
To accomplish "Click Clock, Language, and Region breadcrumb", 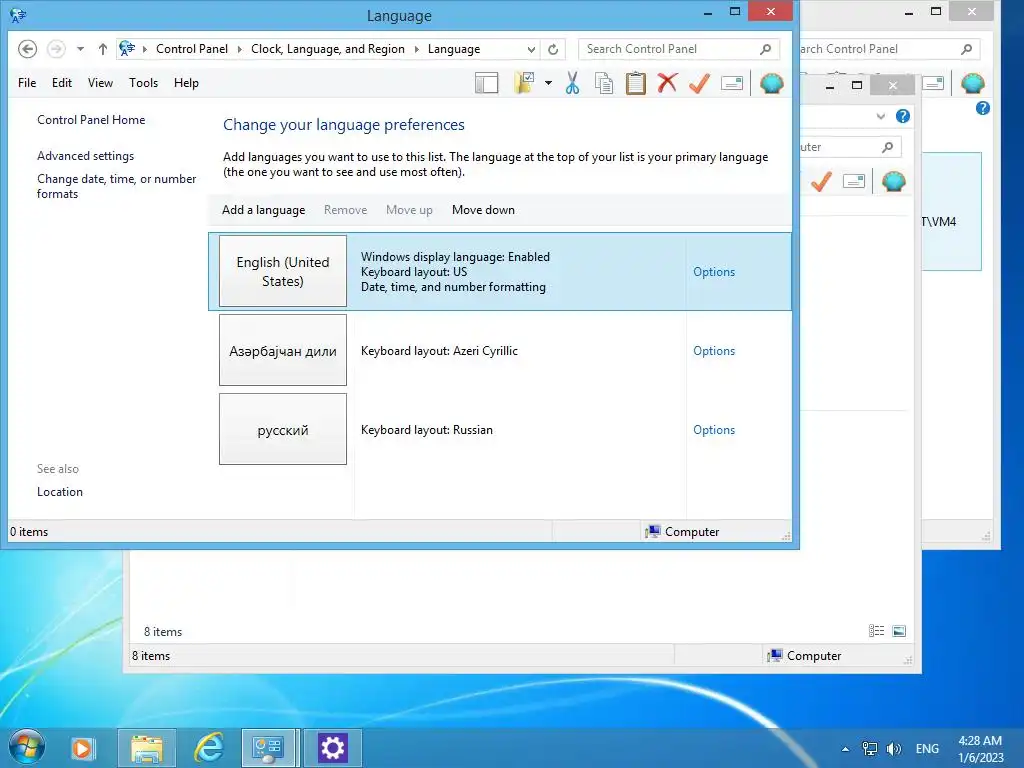I will coord(328,49).
